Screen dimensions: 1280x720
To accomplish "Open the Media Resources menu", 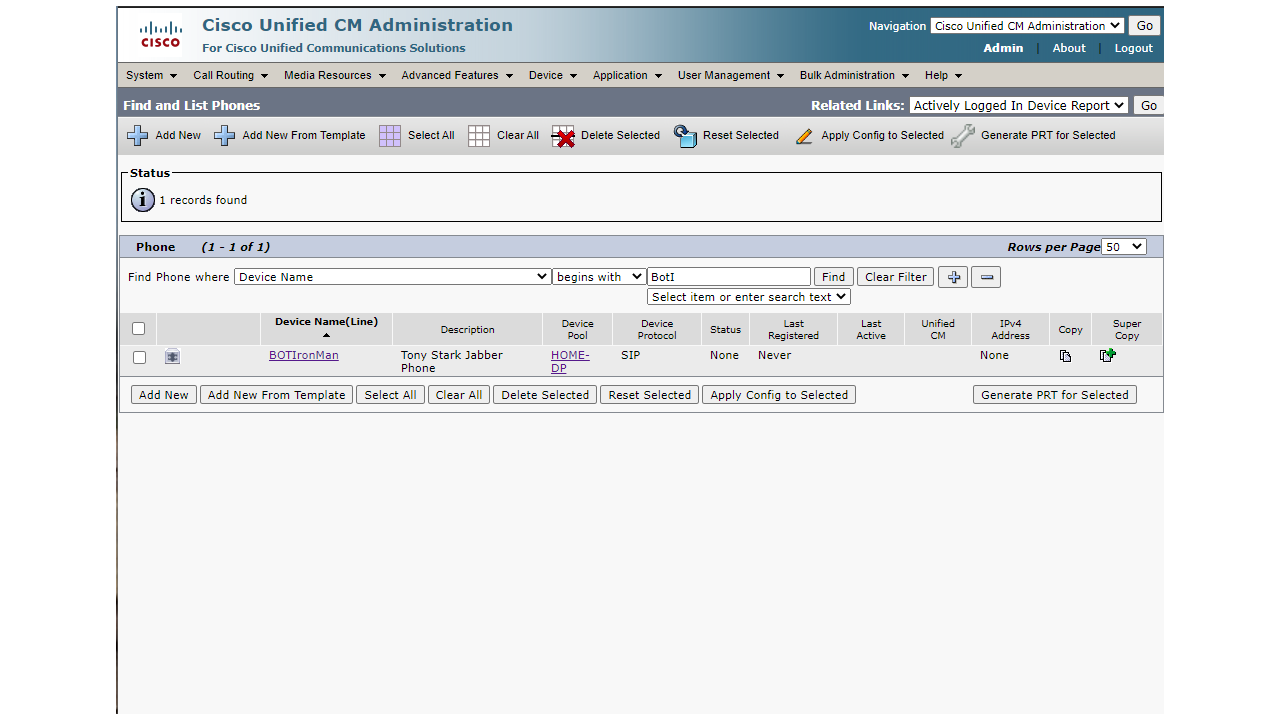I will click(x=335, y=75).
